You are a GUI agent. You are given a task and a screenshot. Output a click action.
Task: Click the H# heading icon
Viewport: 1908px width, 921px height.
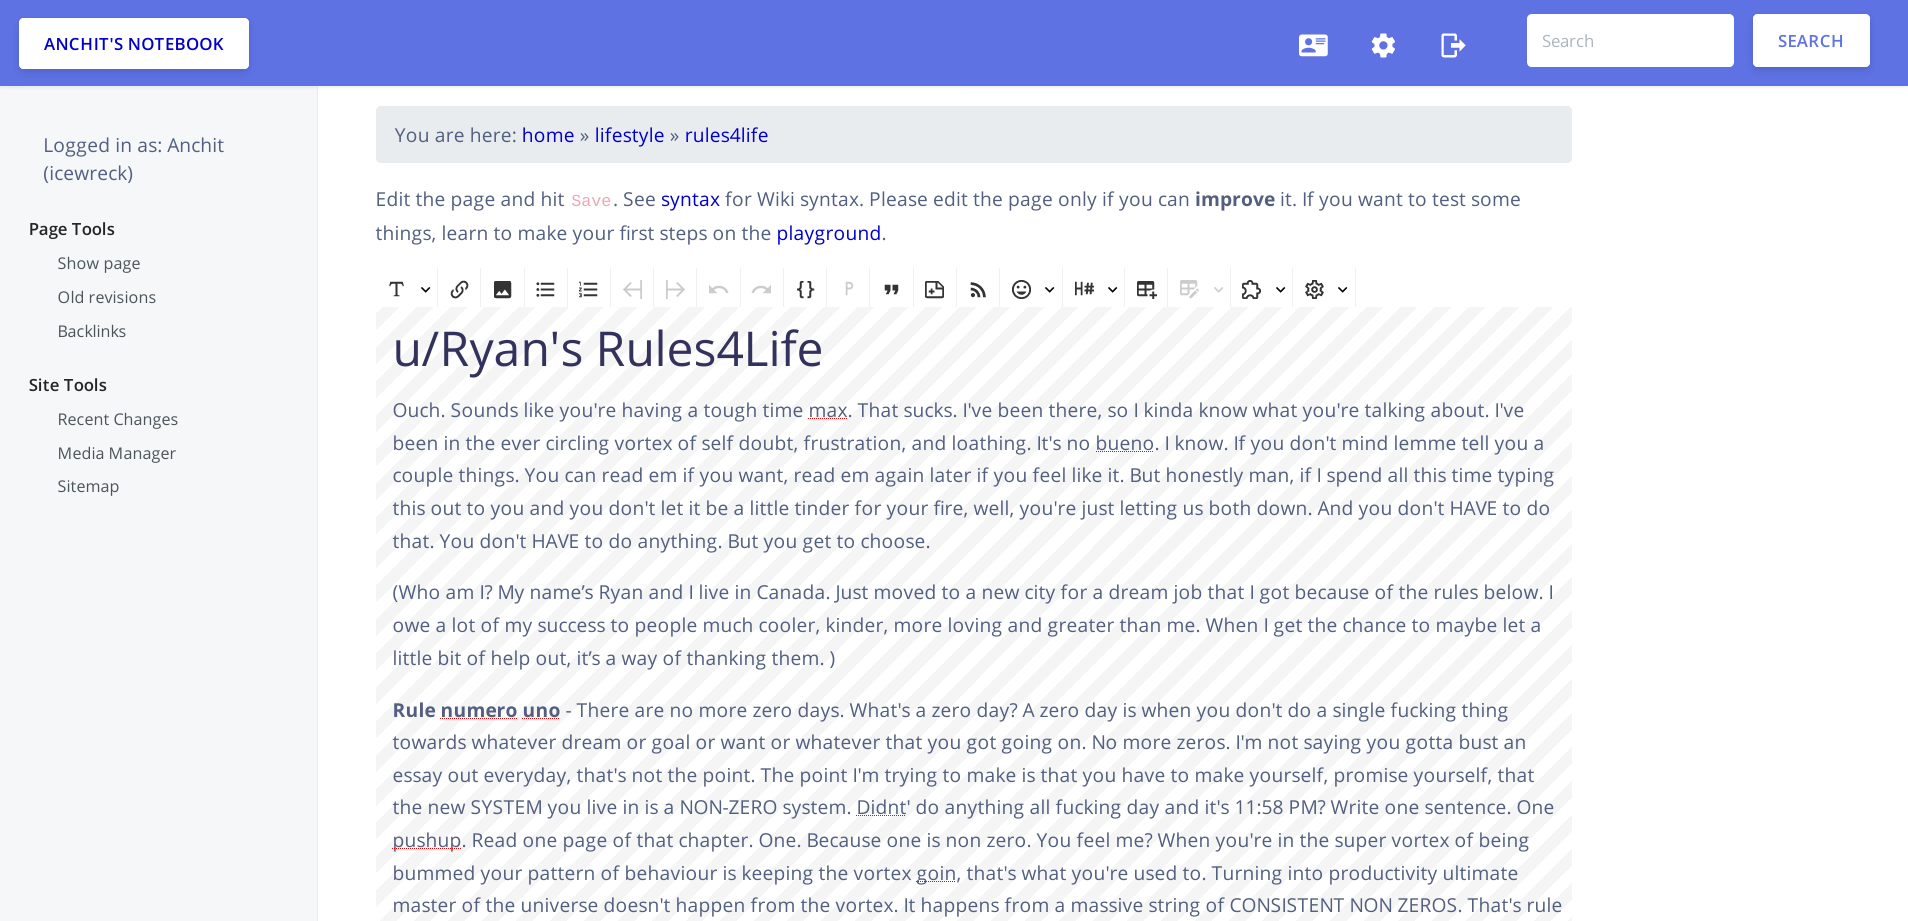[x=1084, y=289]
